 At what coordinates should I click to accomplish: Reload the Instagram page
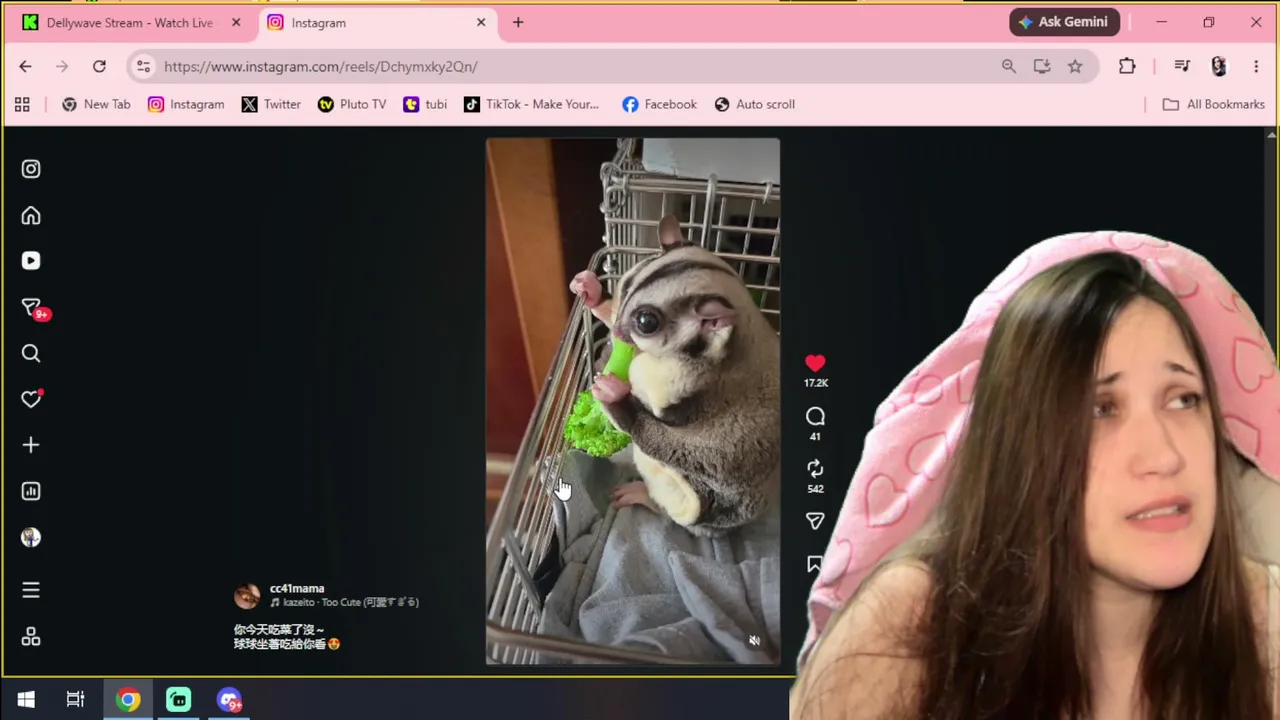point(99,66)
